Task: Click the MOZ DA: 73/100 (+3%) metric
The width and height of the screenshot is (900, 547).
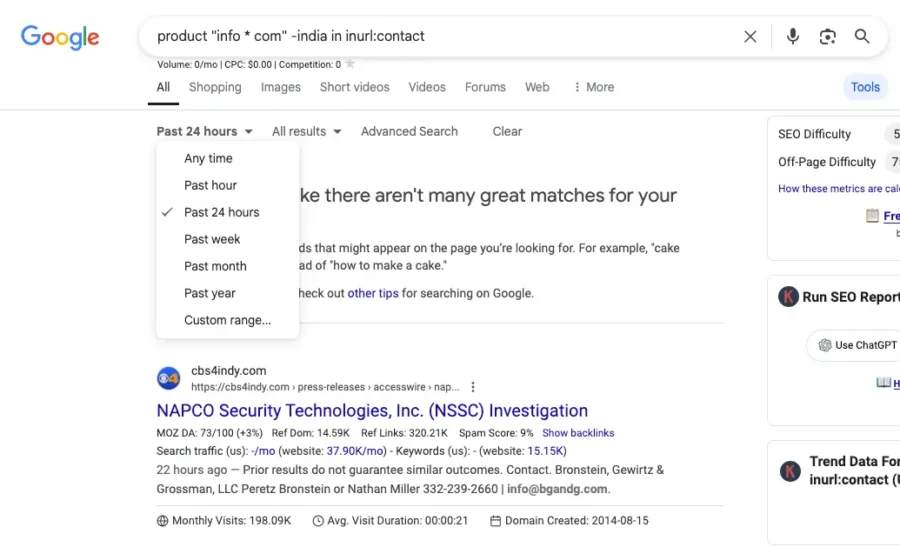Action: click(210, 433)
